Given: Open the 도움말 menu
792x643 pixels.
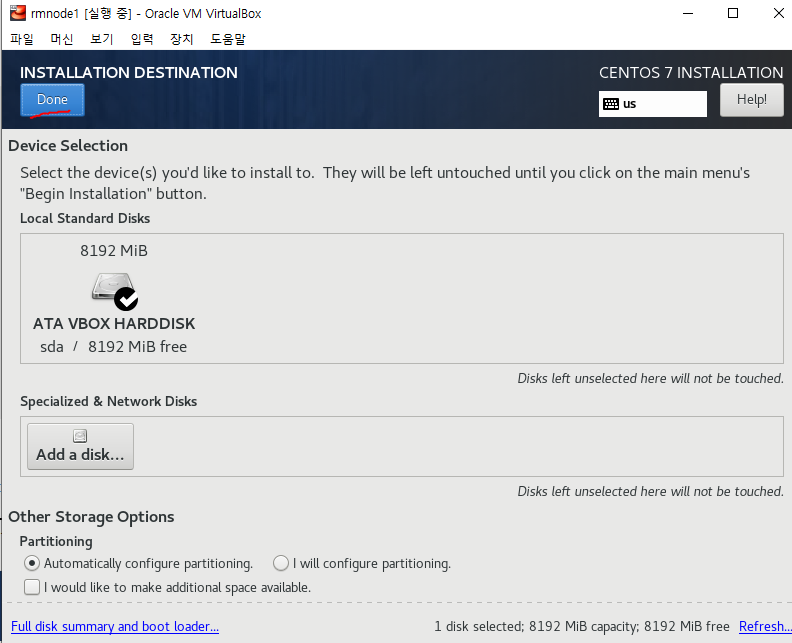Looking at the screenshot, I should click(x=227, y=39).
